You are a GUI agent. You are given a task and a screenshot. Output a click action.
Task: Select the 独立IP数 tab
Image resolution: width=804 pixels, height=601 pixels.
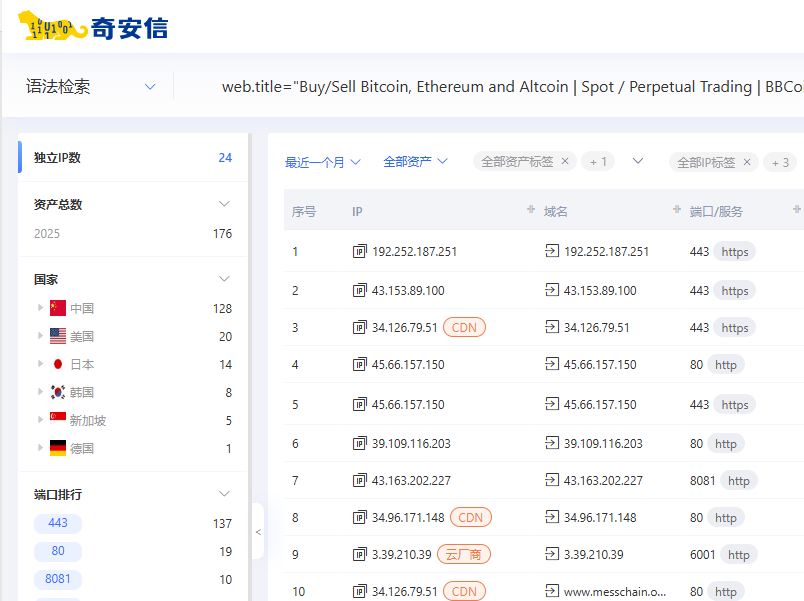click(133, 157)
